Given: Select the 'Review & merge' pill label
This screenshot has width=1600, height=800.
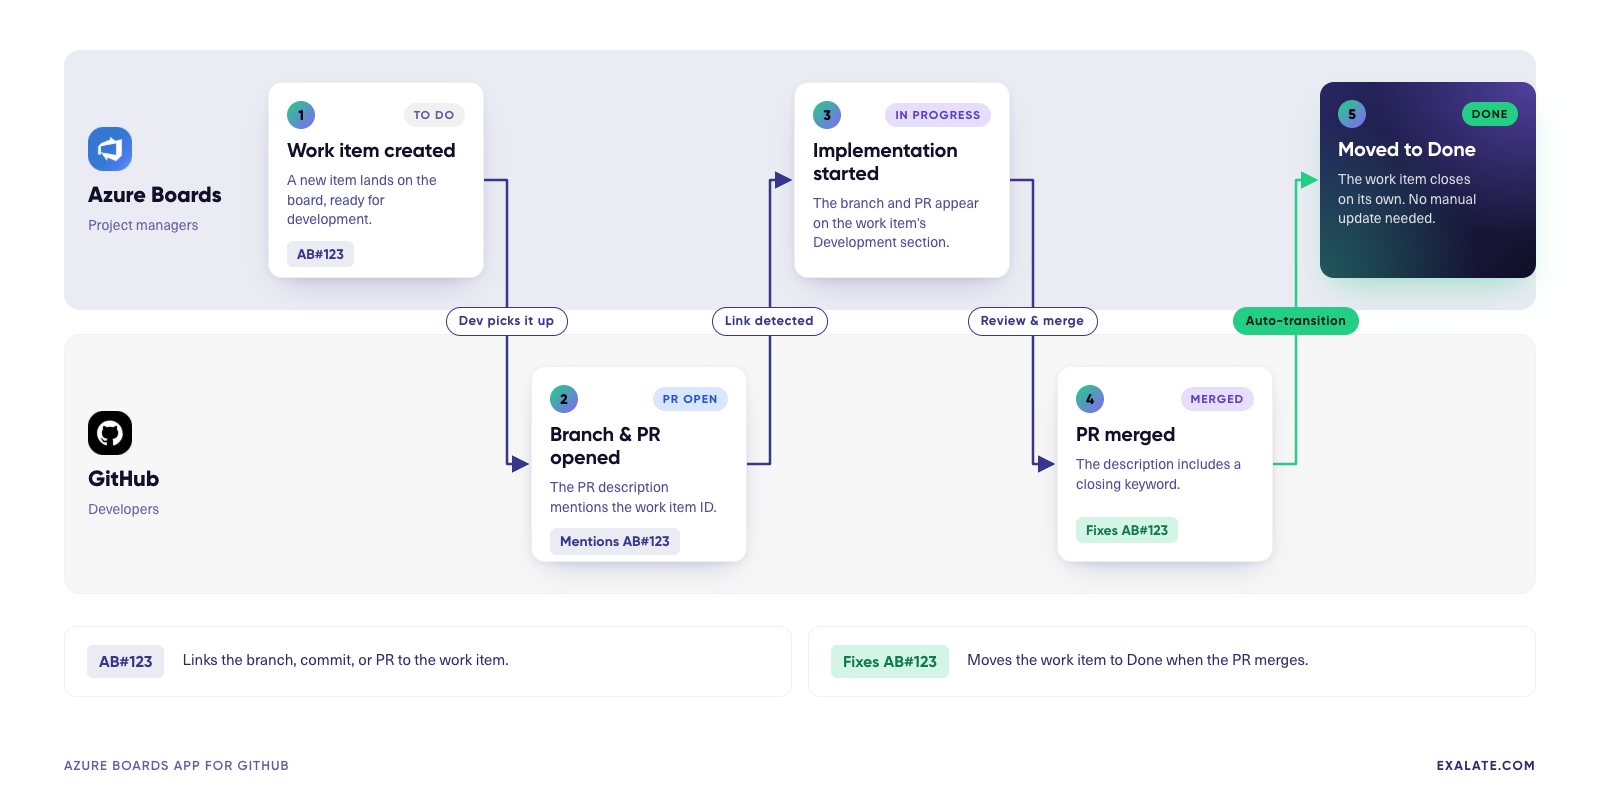Looking at the screenshot, I should pos(1033,321).
